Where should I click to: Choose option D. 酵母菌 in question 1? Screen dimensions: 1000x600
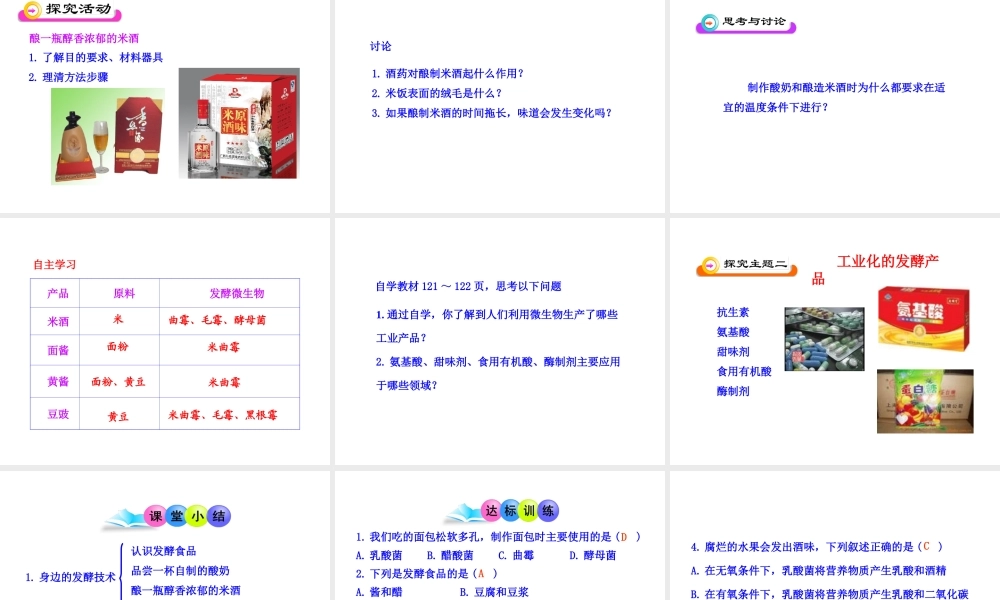(592, 555)
